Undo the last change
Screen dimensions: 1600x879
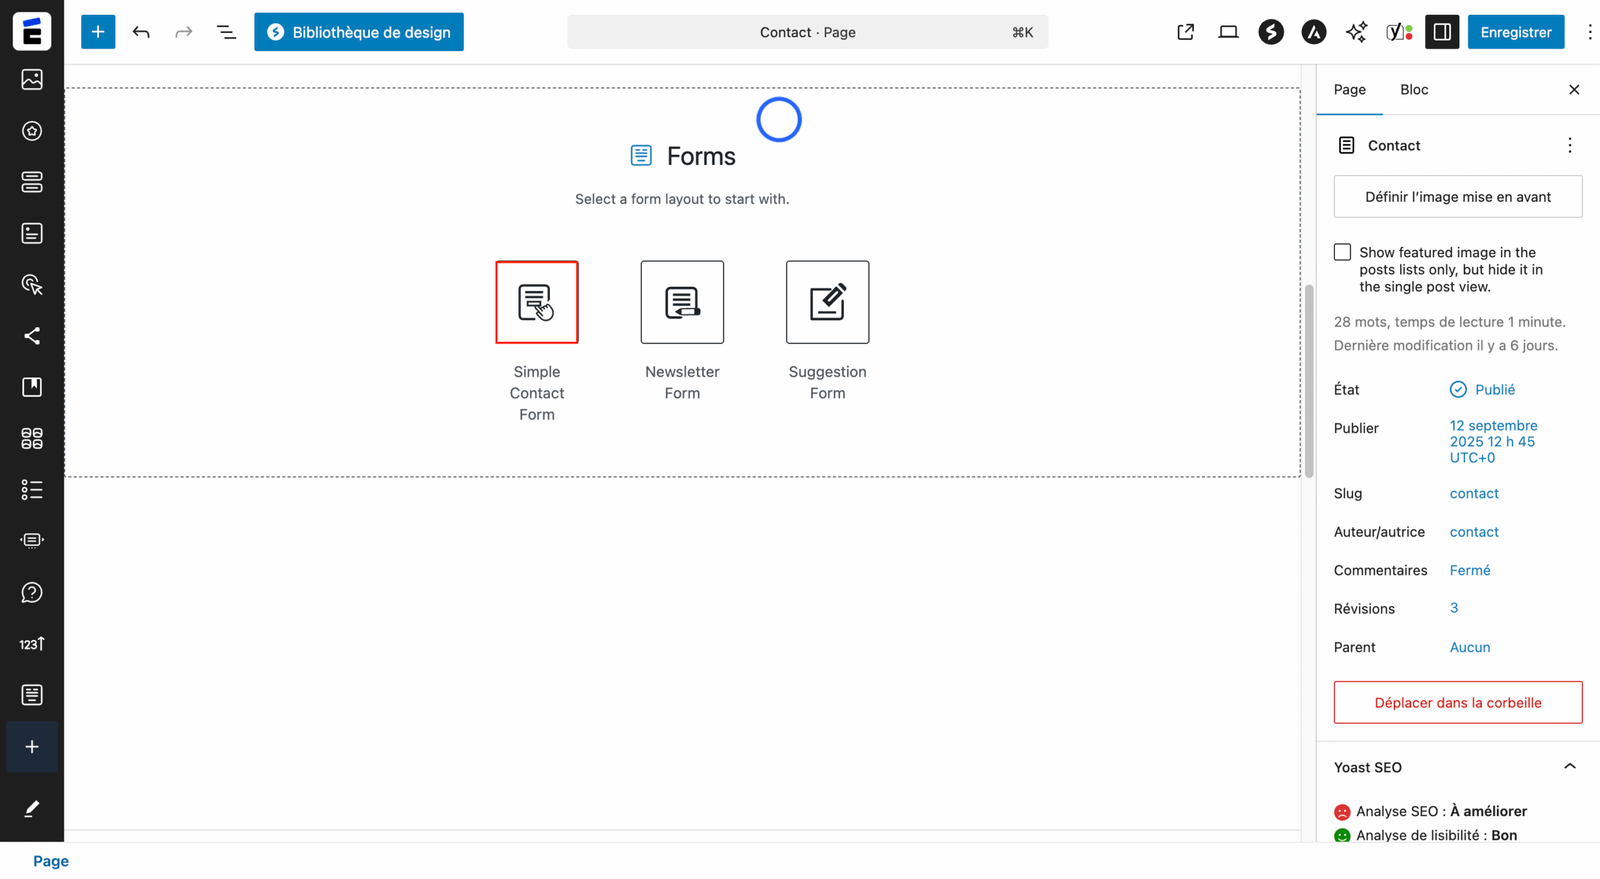(x=141, y=32)
